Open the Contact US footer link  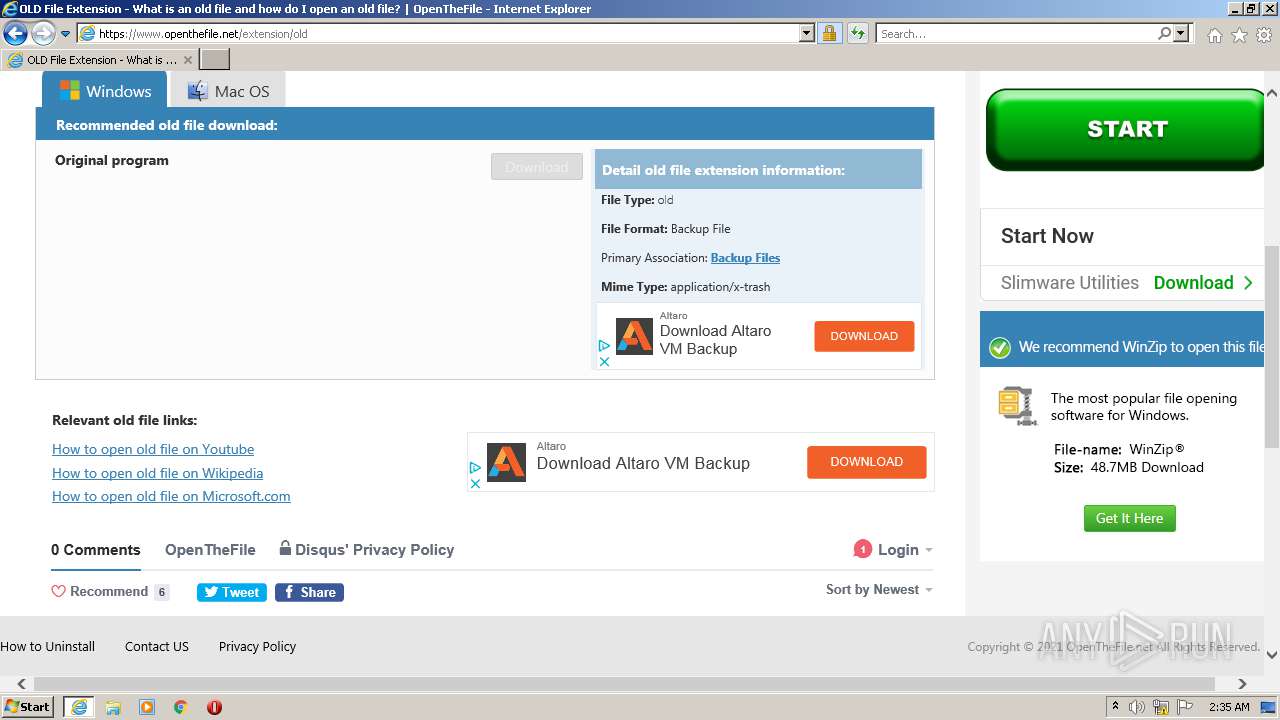point(156,646)
